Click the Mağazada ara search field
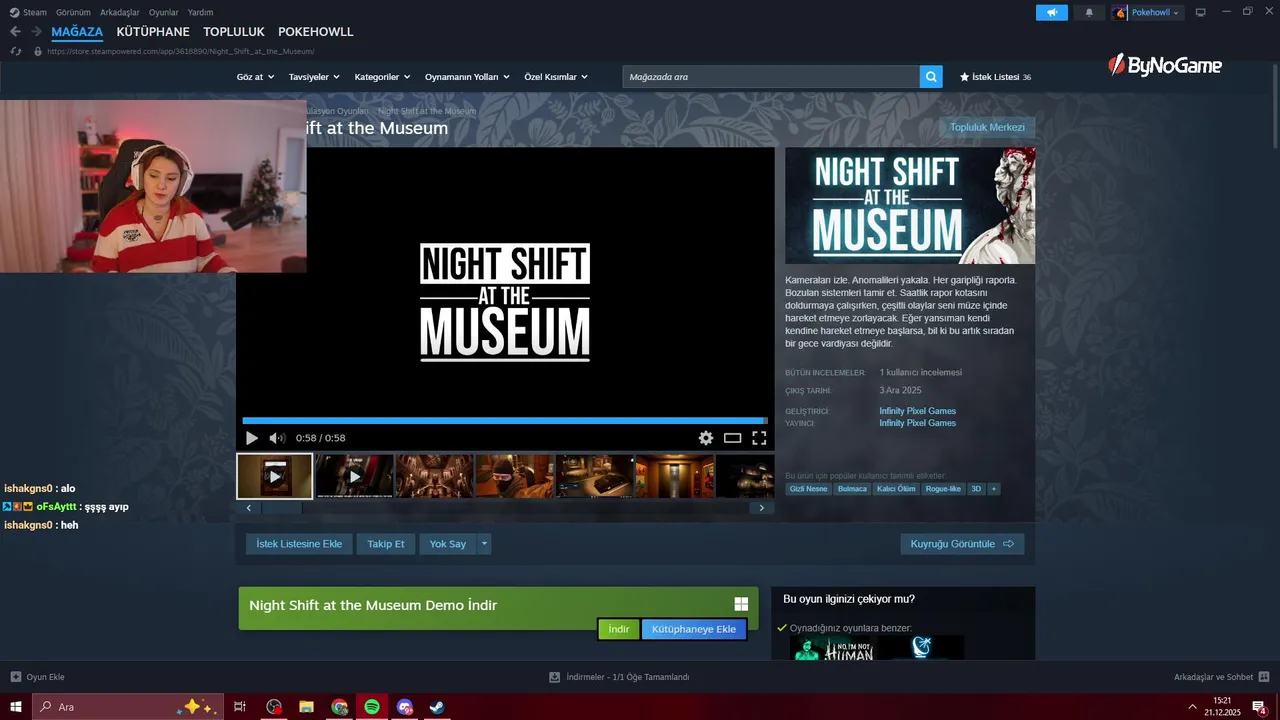 coord(771,77)
